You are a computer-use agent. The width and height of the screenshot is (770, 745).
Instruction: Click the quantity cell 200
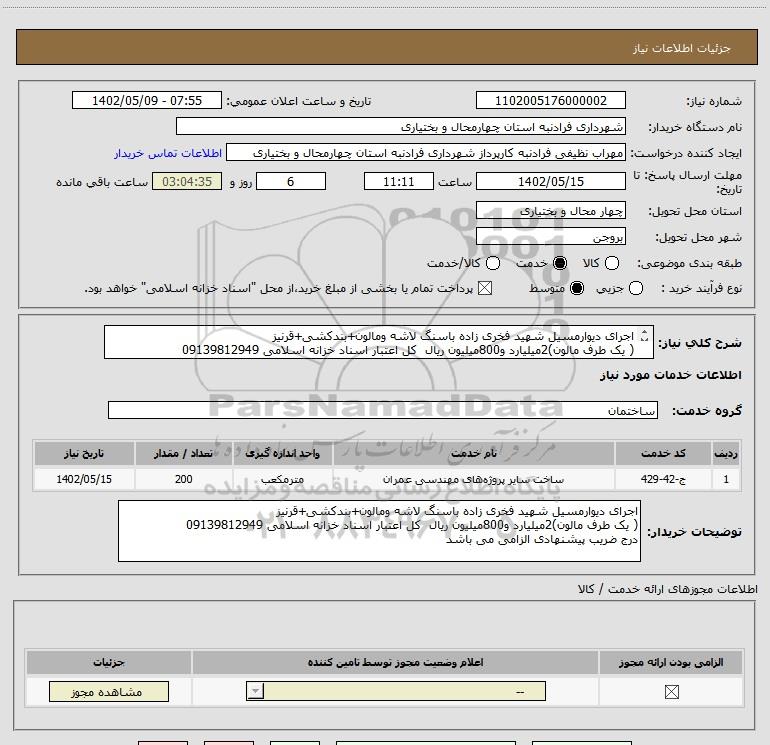184,479
